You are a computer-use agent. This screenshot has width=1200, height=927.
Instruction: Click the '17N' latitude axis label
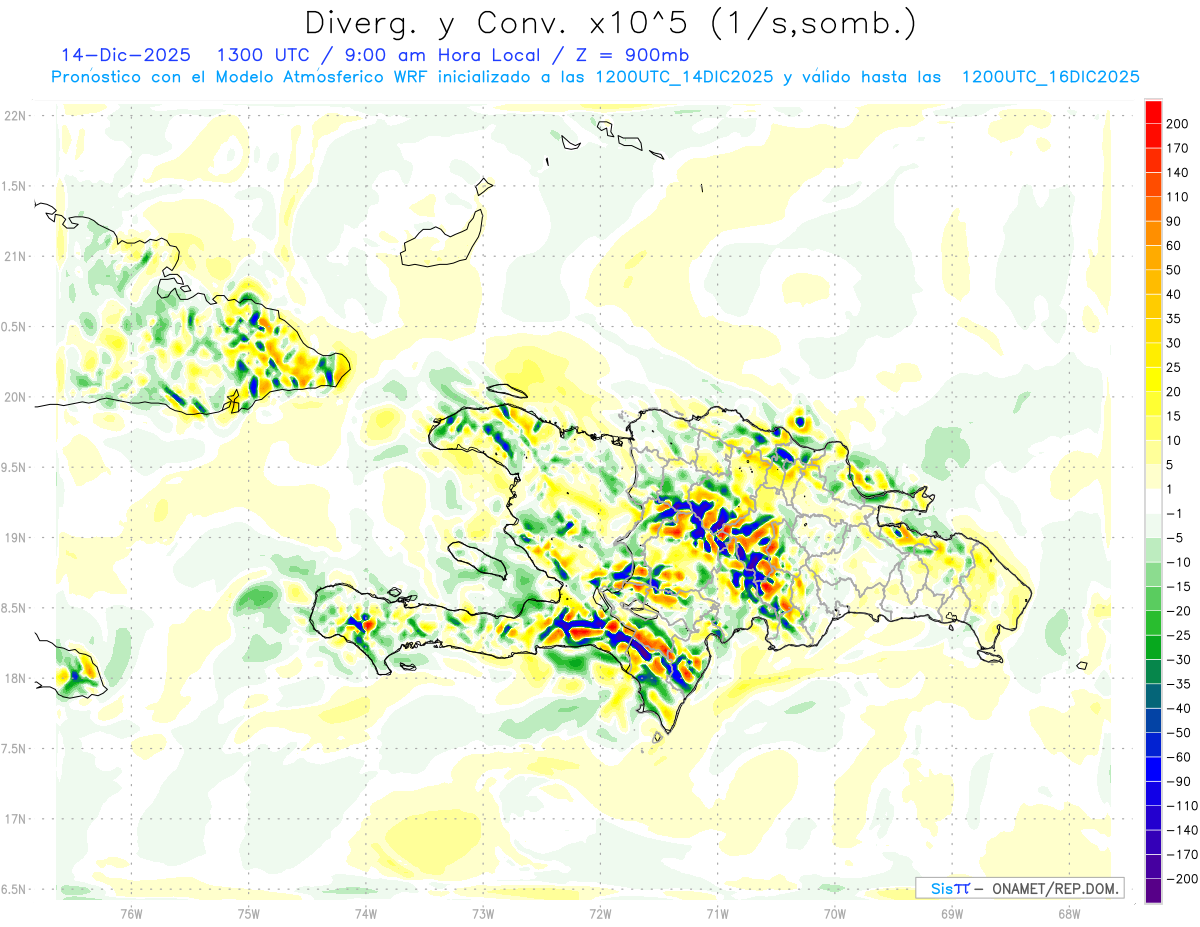[14, 819]
